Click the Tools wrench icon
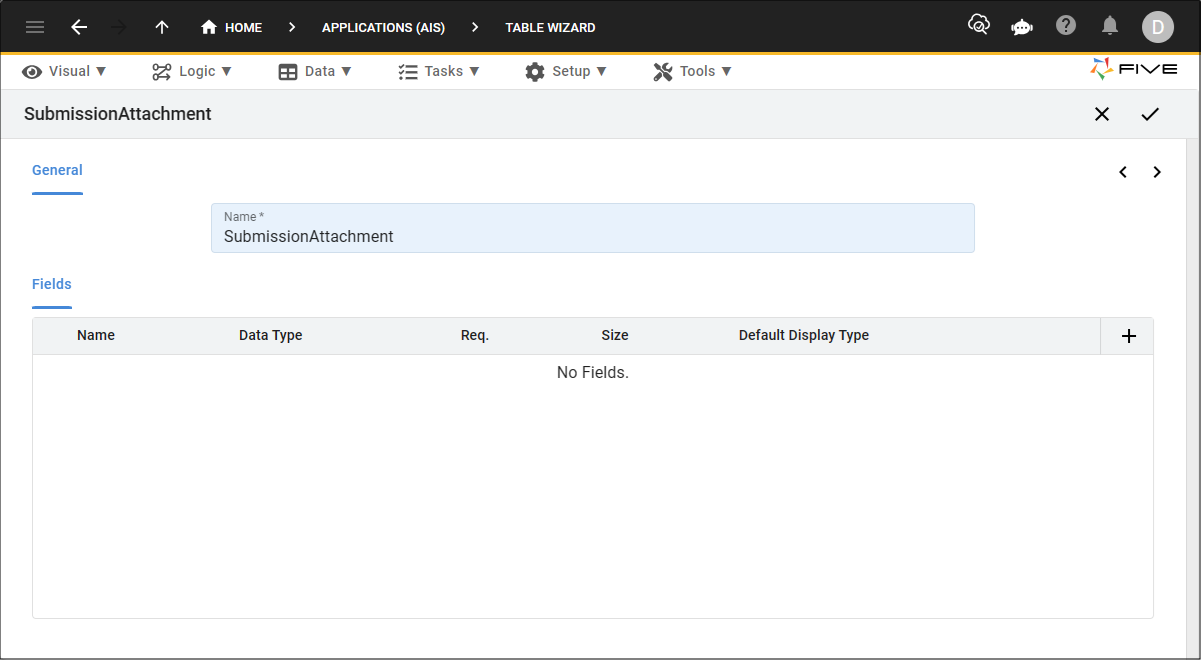 [662, 71]
